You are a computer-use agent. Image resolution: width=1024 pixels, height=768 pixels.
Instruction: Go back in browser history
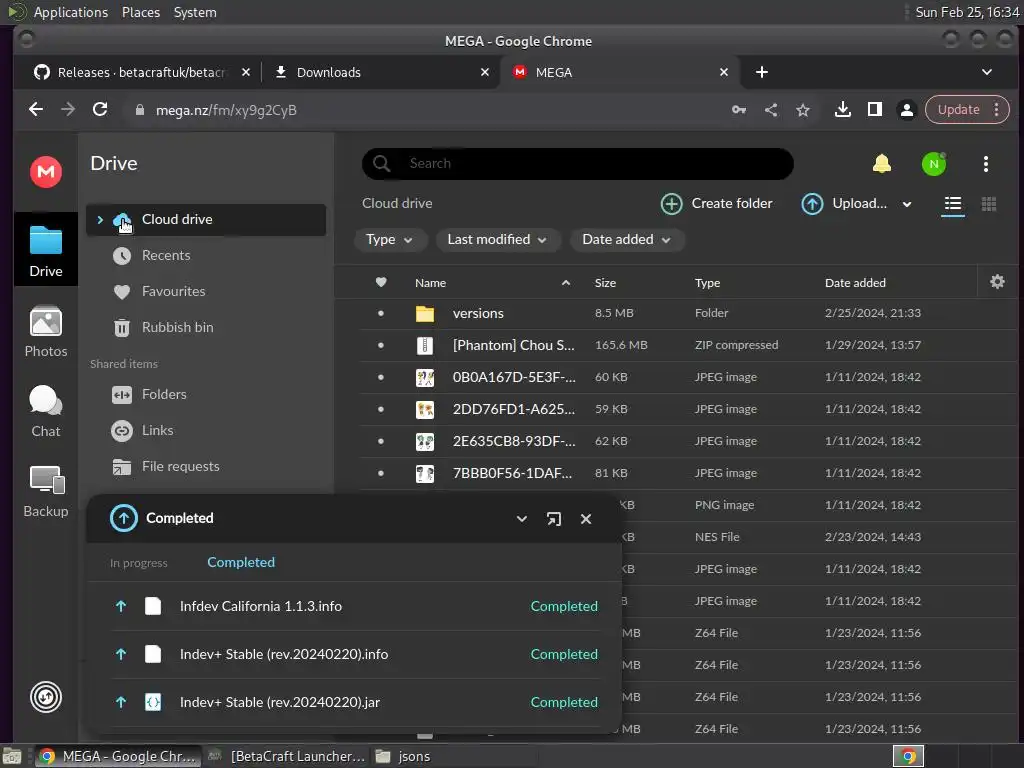tap(36, 110)
